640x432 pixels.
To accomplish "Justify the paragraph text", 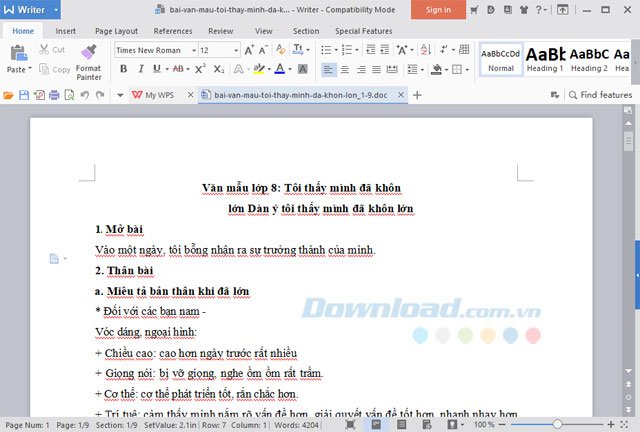I will pos(376,69).
